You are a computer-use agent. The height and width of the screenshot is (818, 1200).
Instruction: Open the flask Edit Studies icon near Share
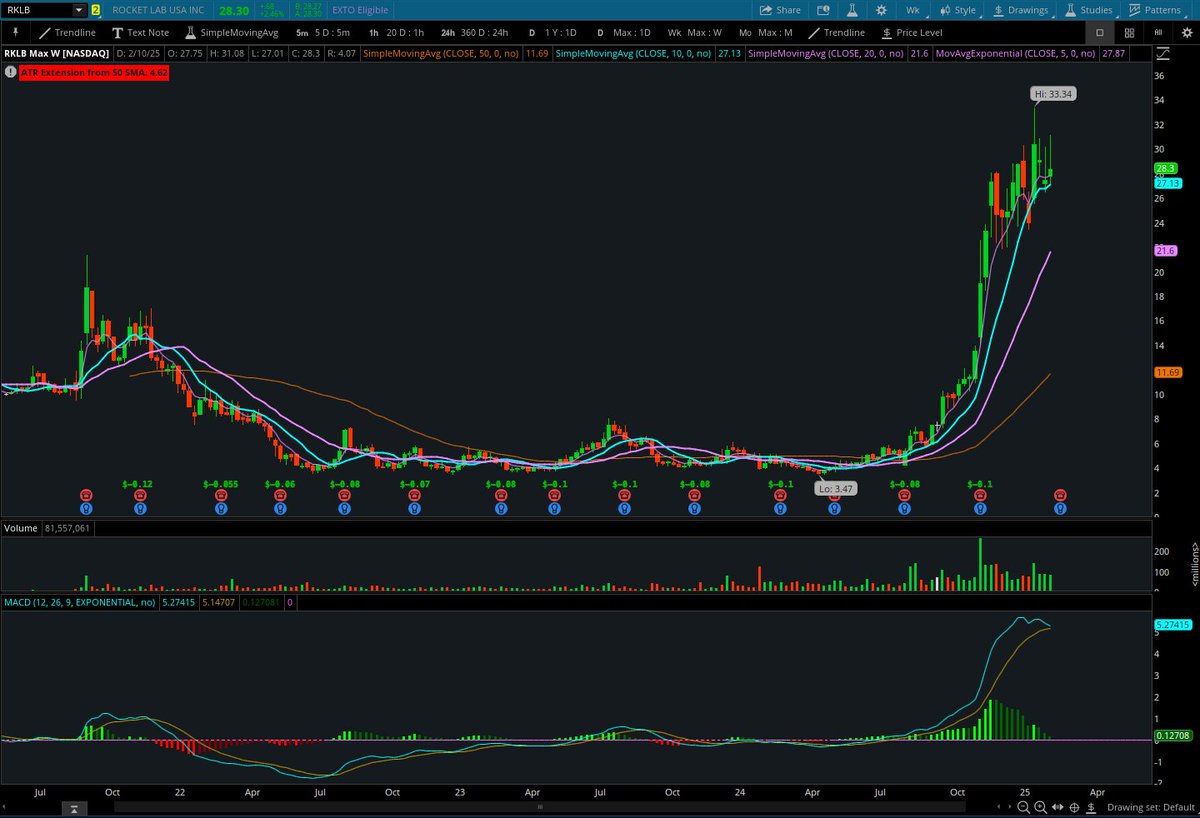[x=853, y=9]
